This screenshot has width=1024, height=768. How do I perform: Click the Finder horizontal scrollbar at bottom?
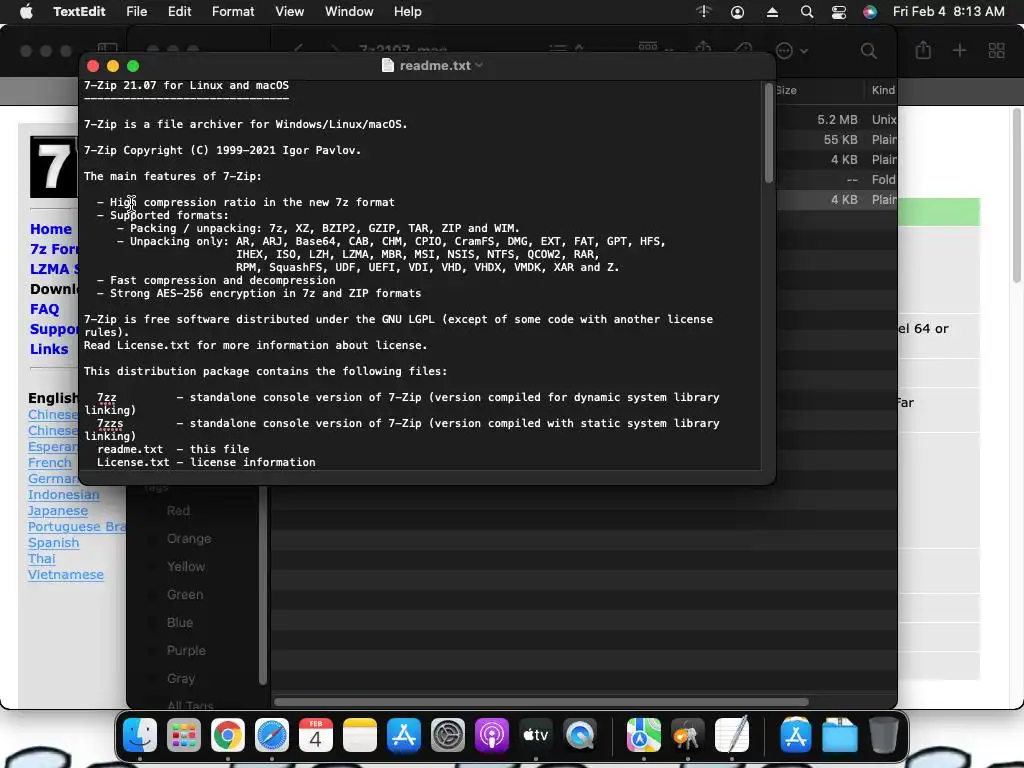coord(541,702)
